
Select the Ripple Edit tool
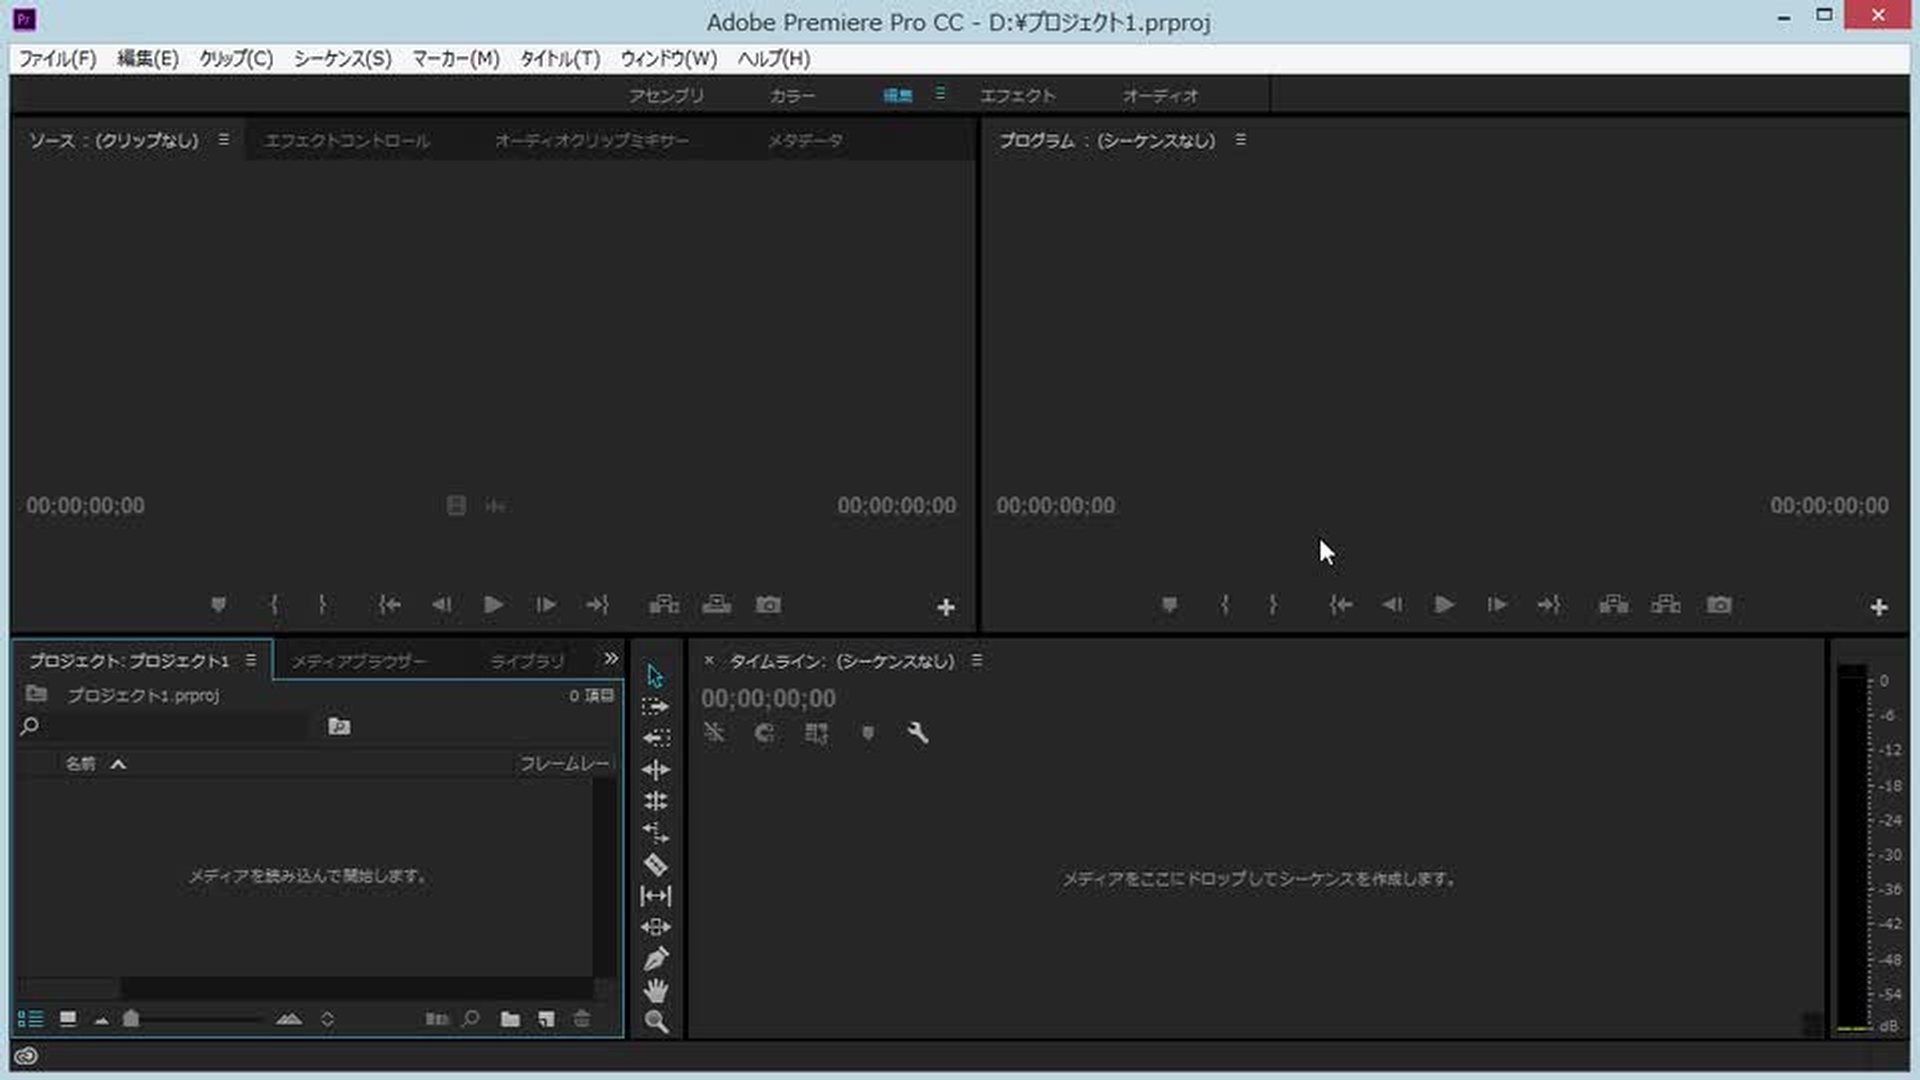(x=655, y=769)
